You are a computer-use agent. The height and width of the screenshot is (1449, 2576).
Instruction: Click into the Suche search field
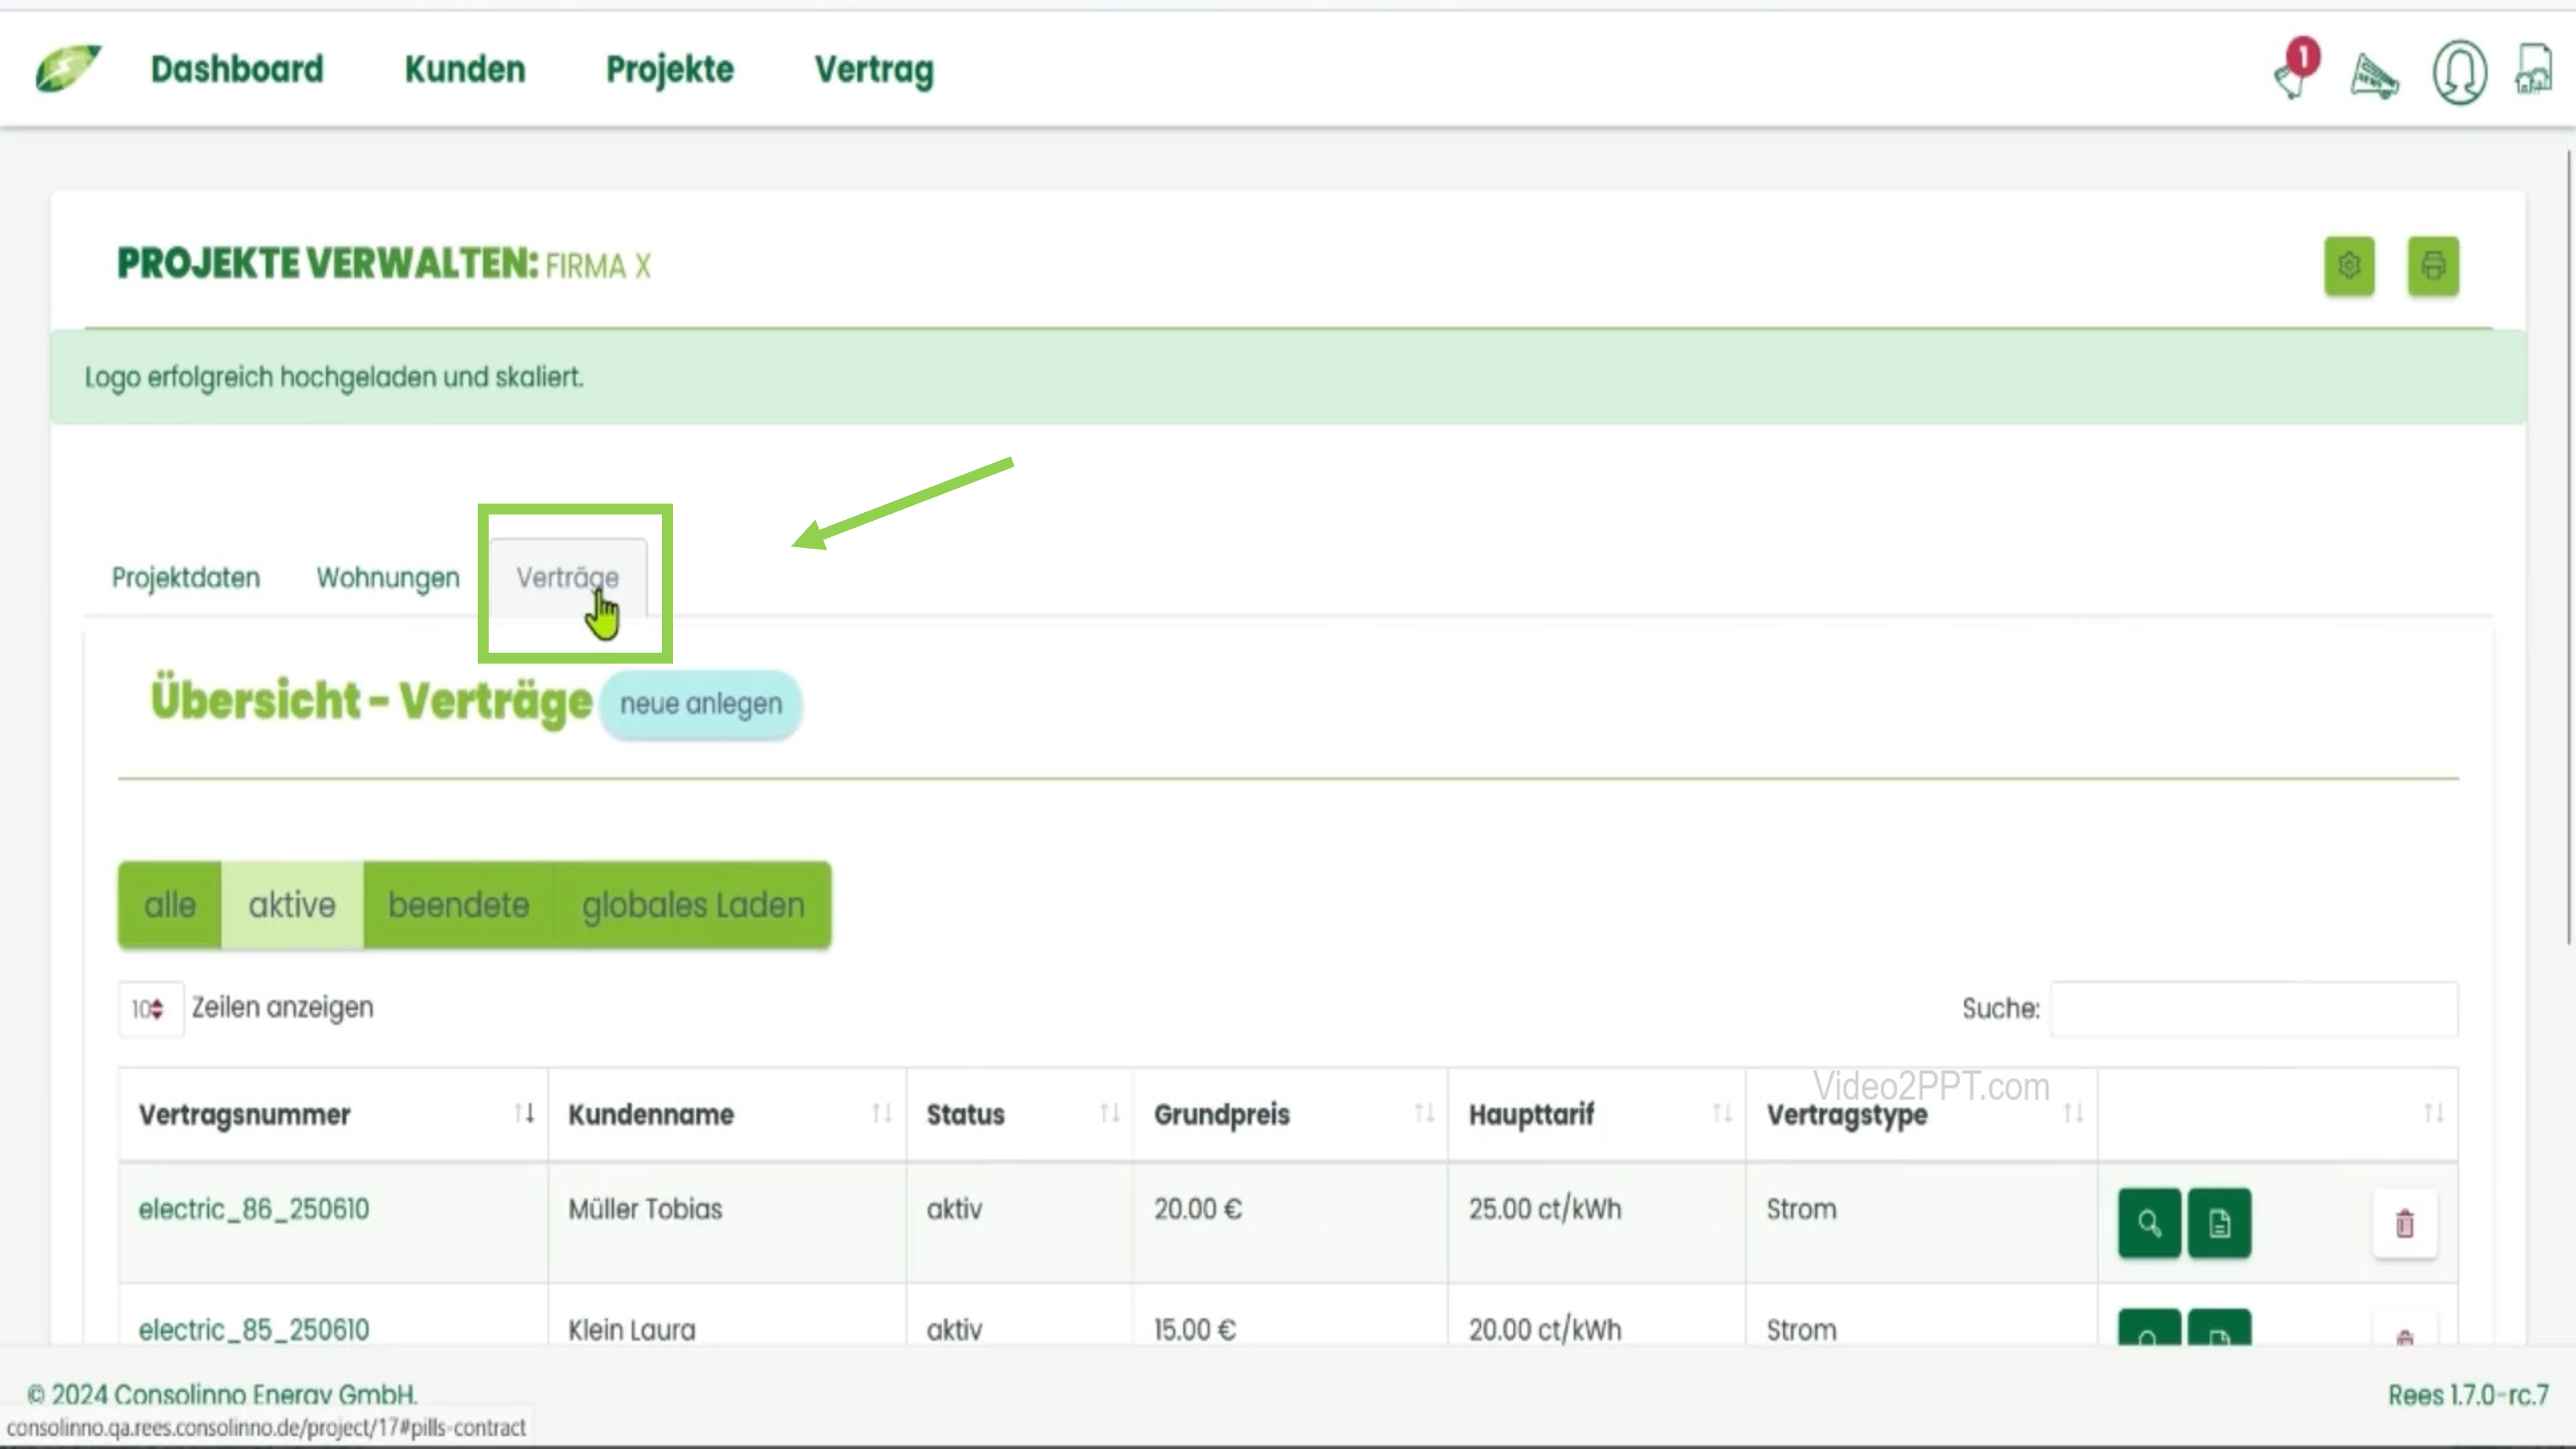(x=2253, y=1009)
